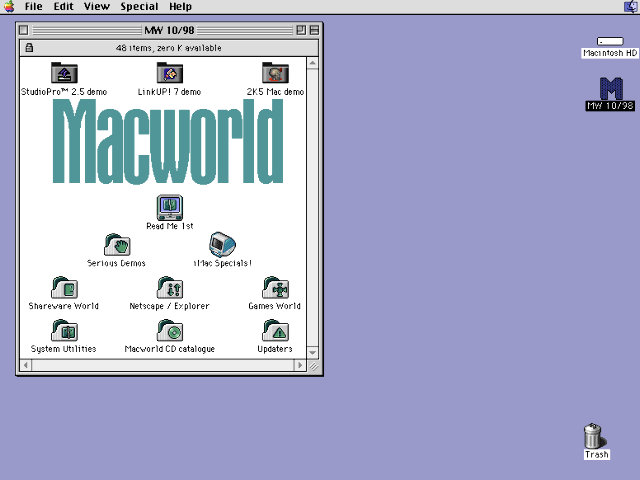Click the 'System Utilities' label text
Viewport: 640px width, 480px height.
point(64,349)
